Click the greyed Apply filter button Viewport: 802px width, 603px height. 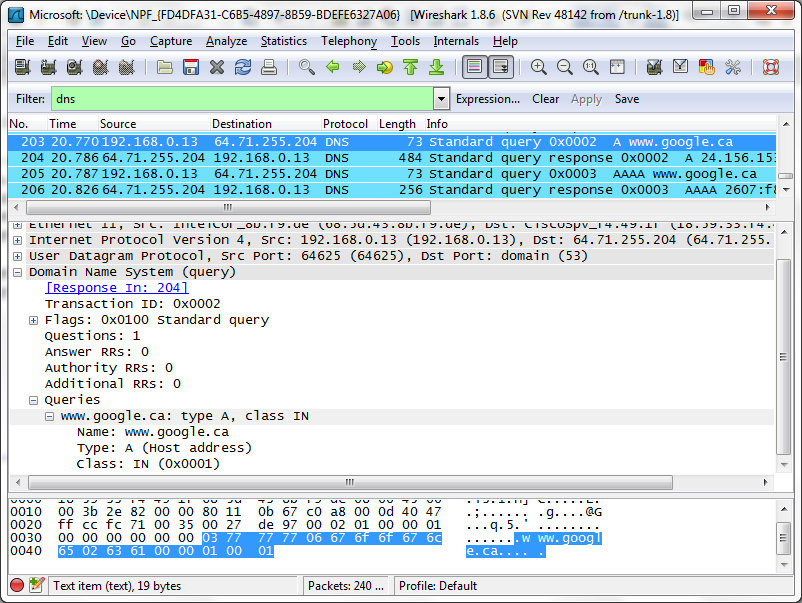[x=586, y=99]
